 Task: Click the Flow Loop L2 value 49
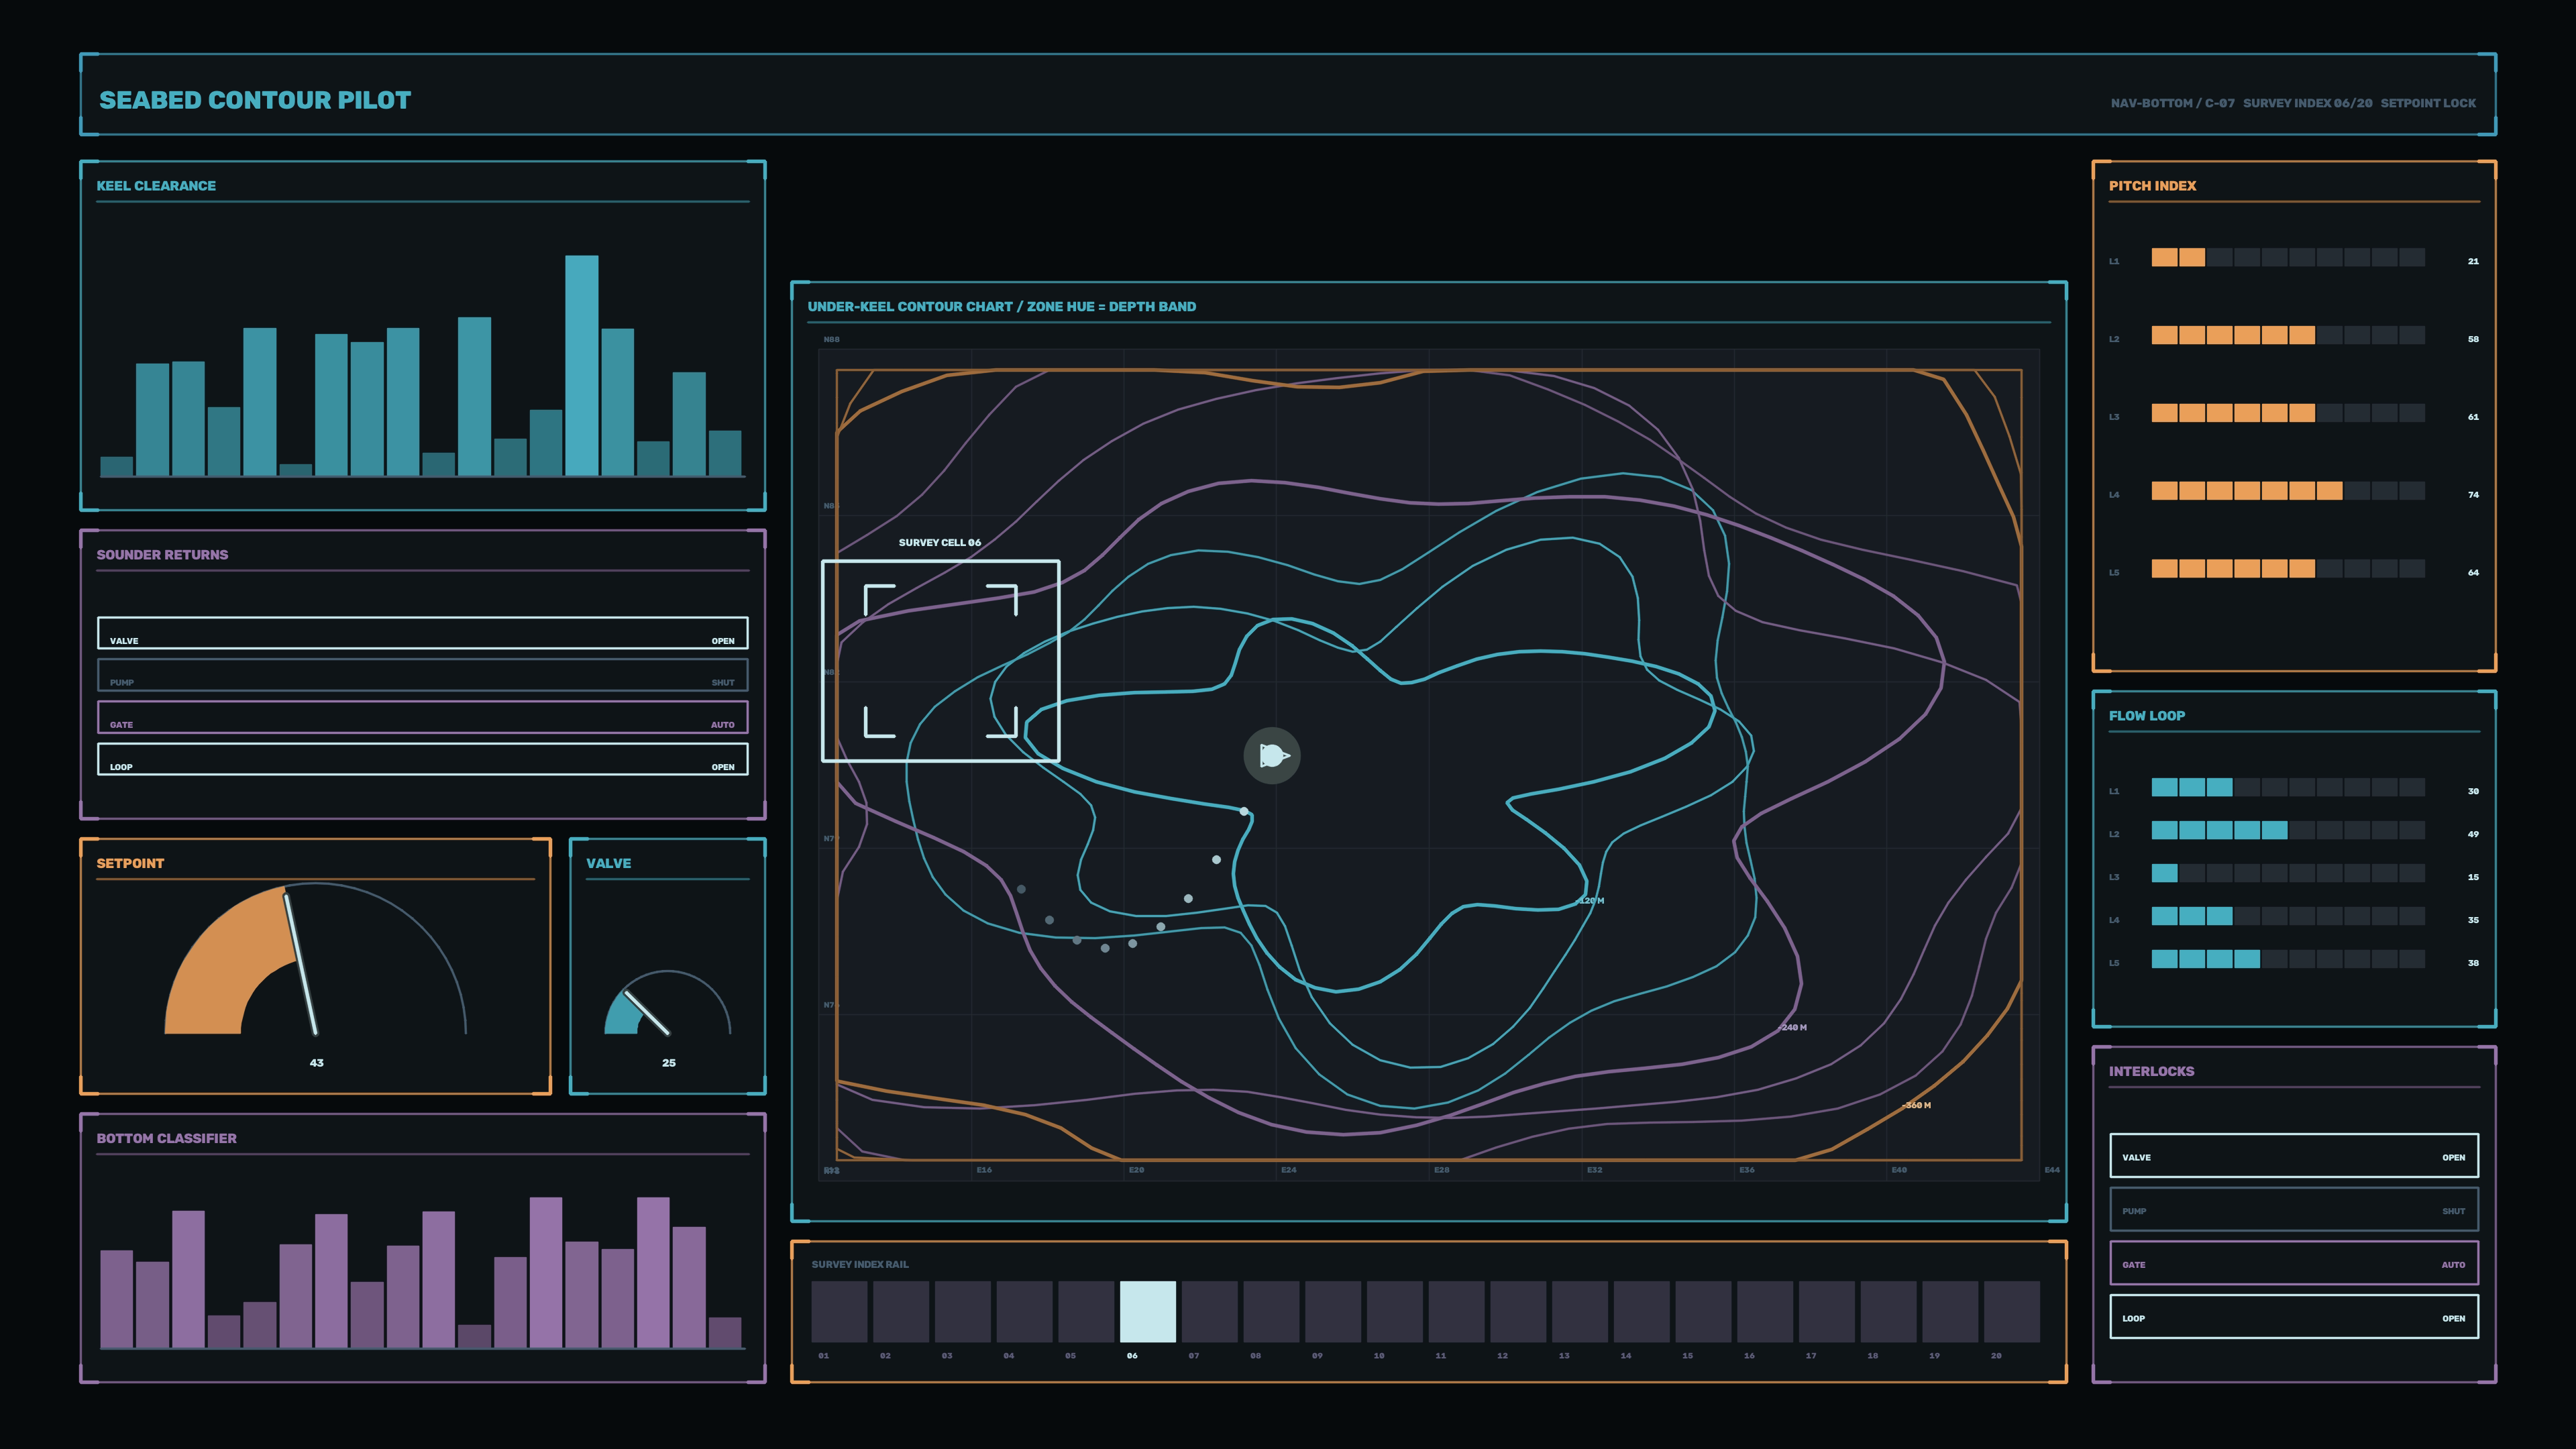tap(2473, 834)
